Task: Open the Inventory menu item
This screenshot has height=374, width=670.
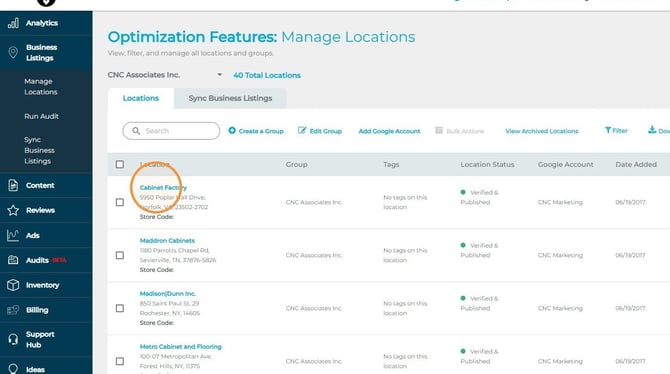Action: click(x=42, y=285)
